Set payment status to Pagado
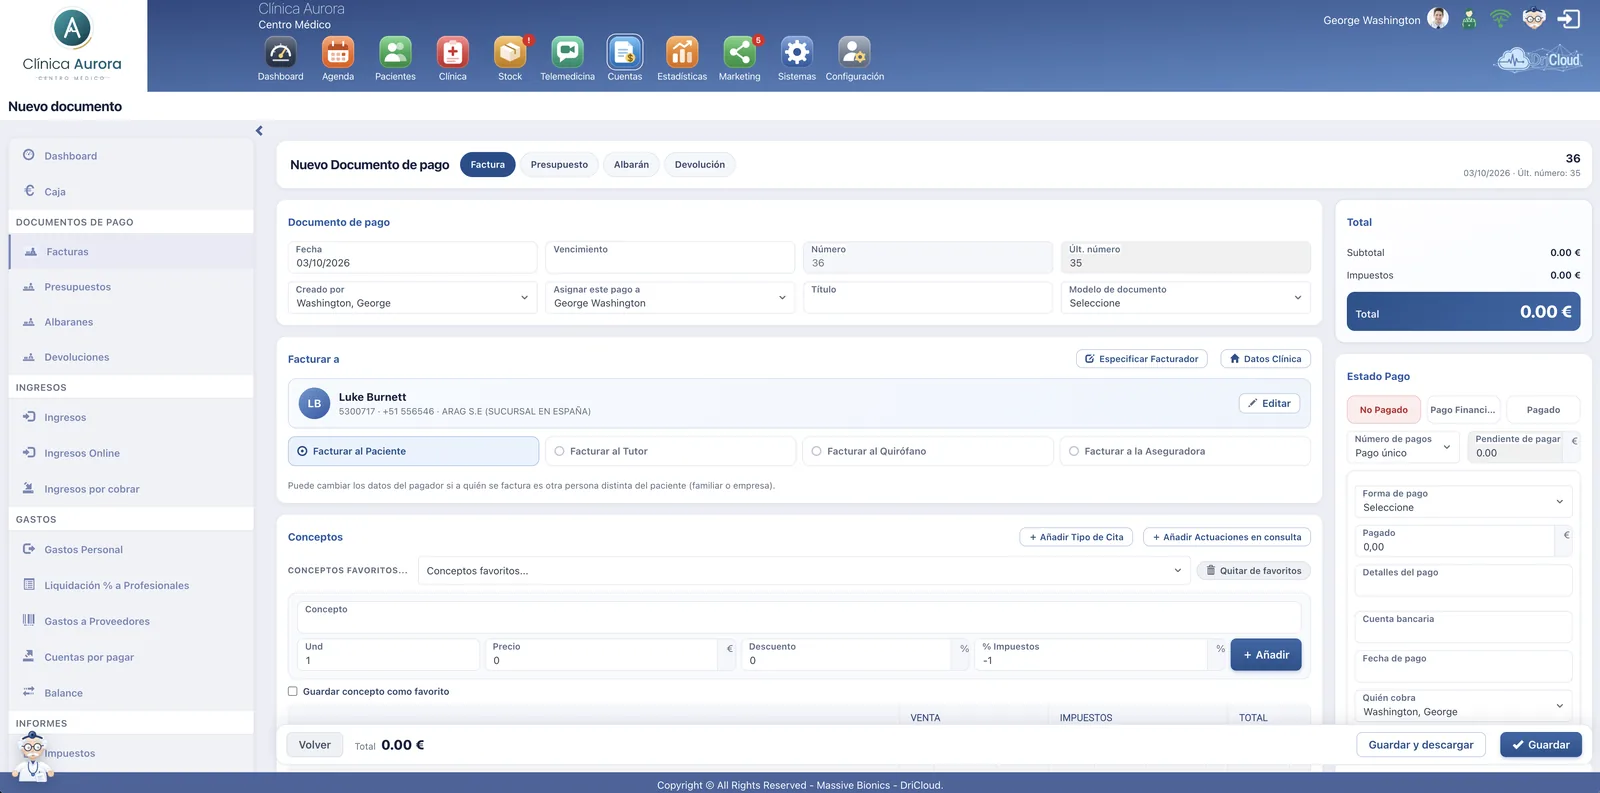This screenshot has height=793, width=1600. pos(1543,410)
